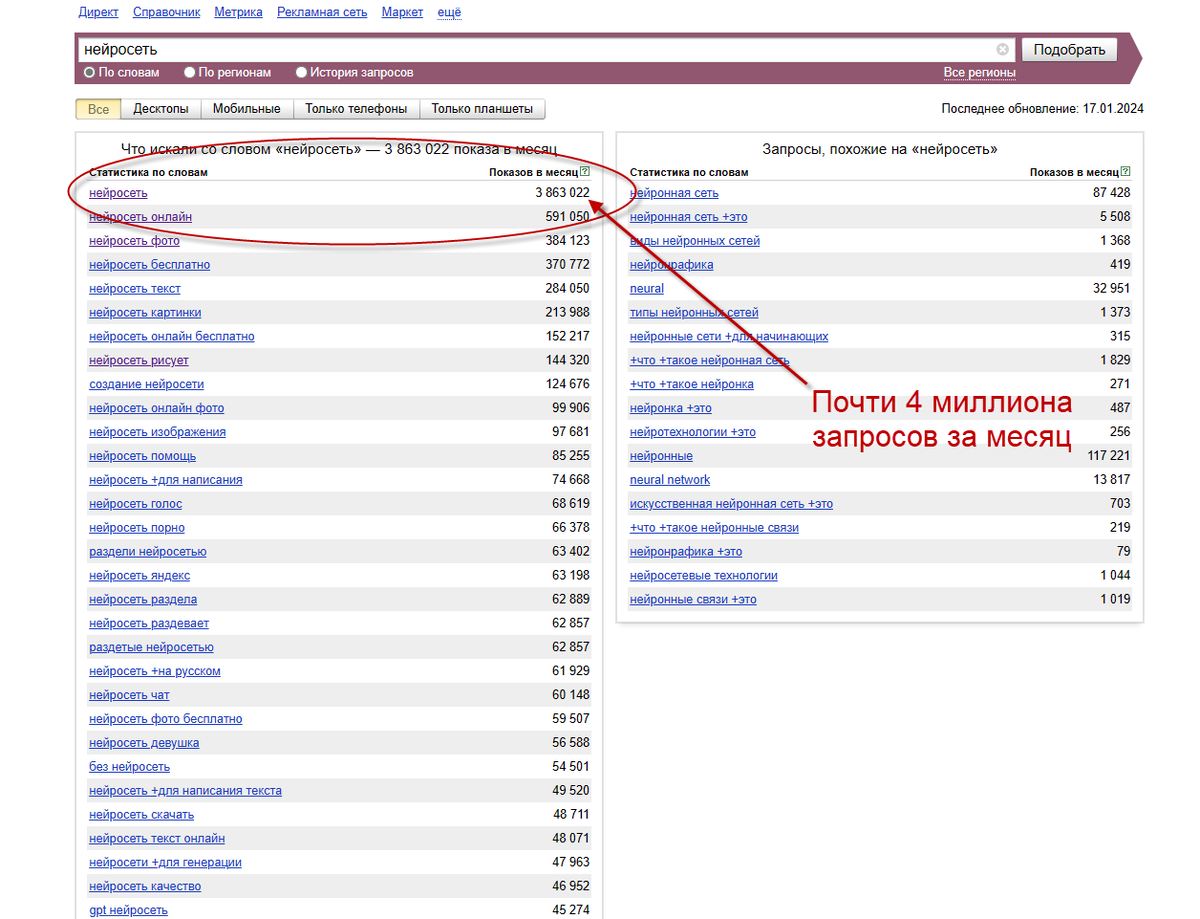Select the 'По словам' radio button
The width and height of the screenshot is (1200, 919).
[x=89, y=73]
